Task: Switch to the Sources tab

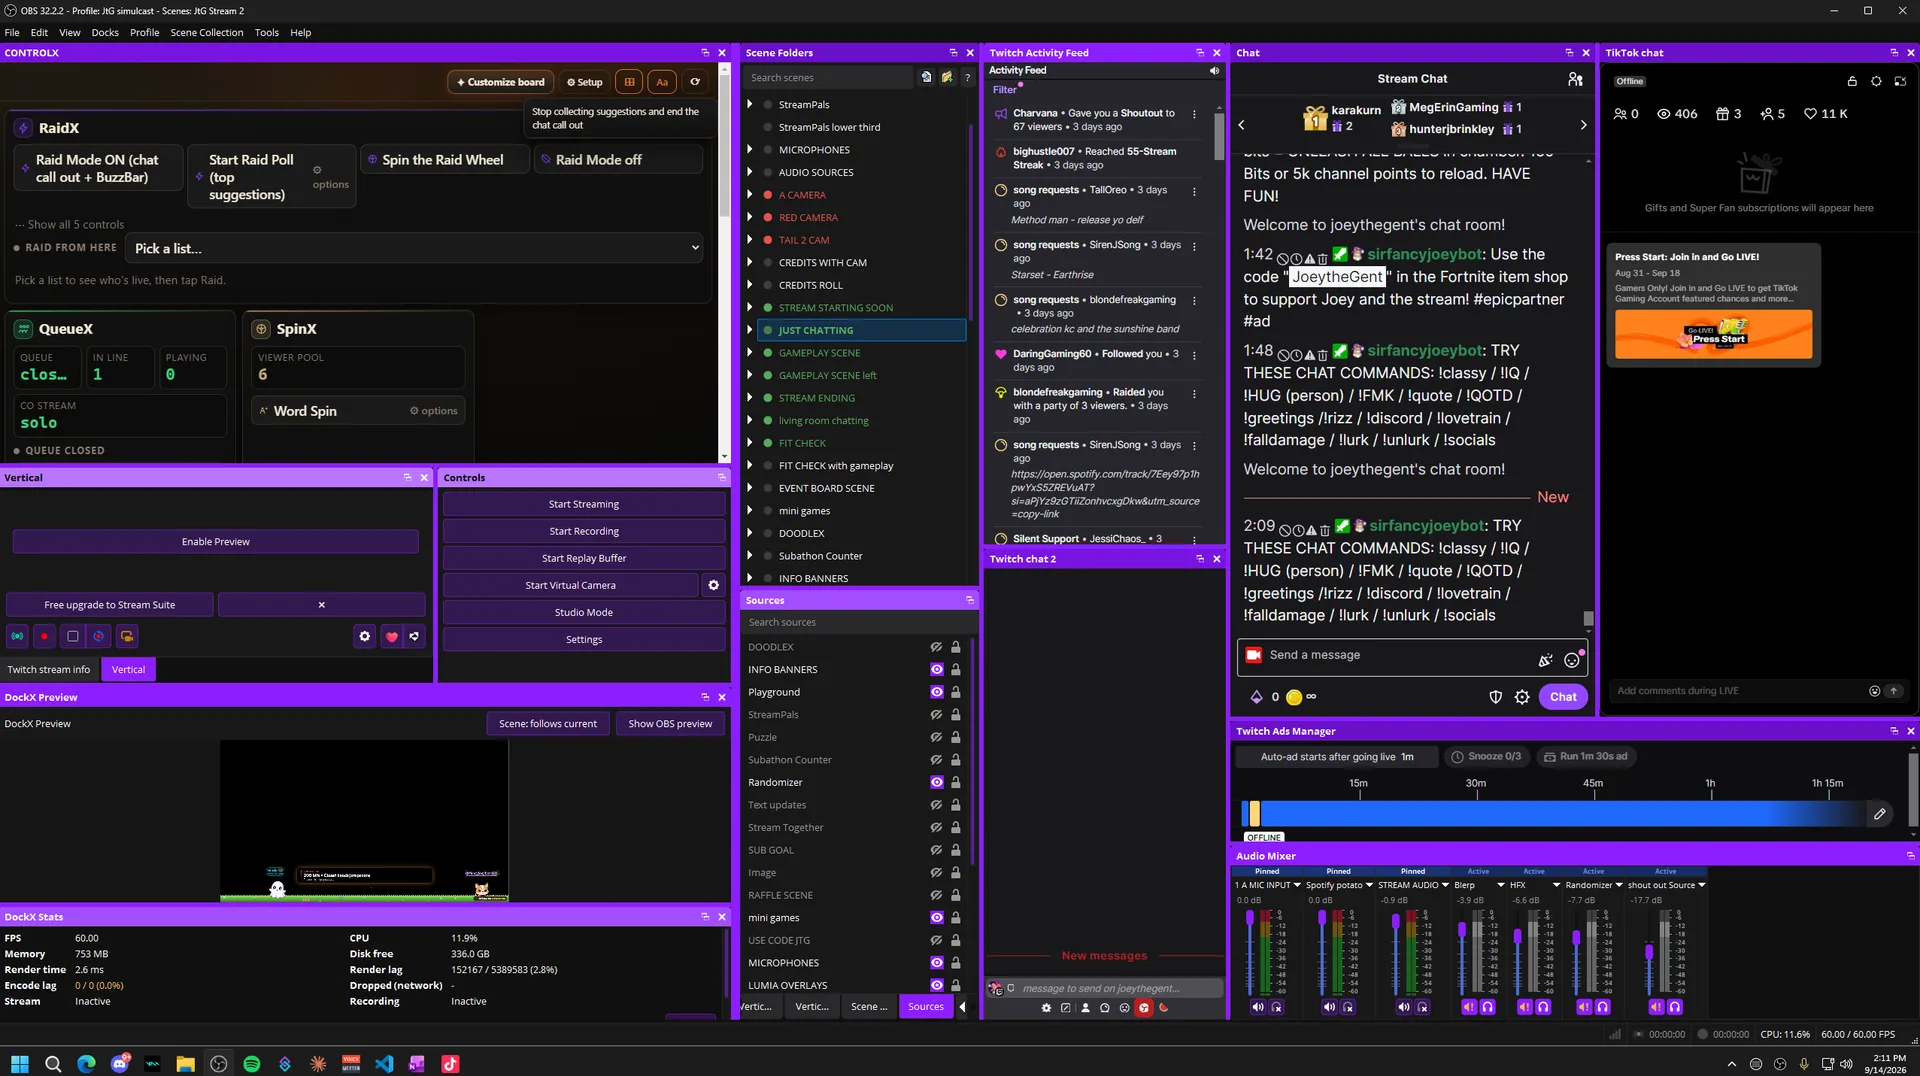Action: [x=926, y=1007]
